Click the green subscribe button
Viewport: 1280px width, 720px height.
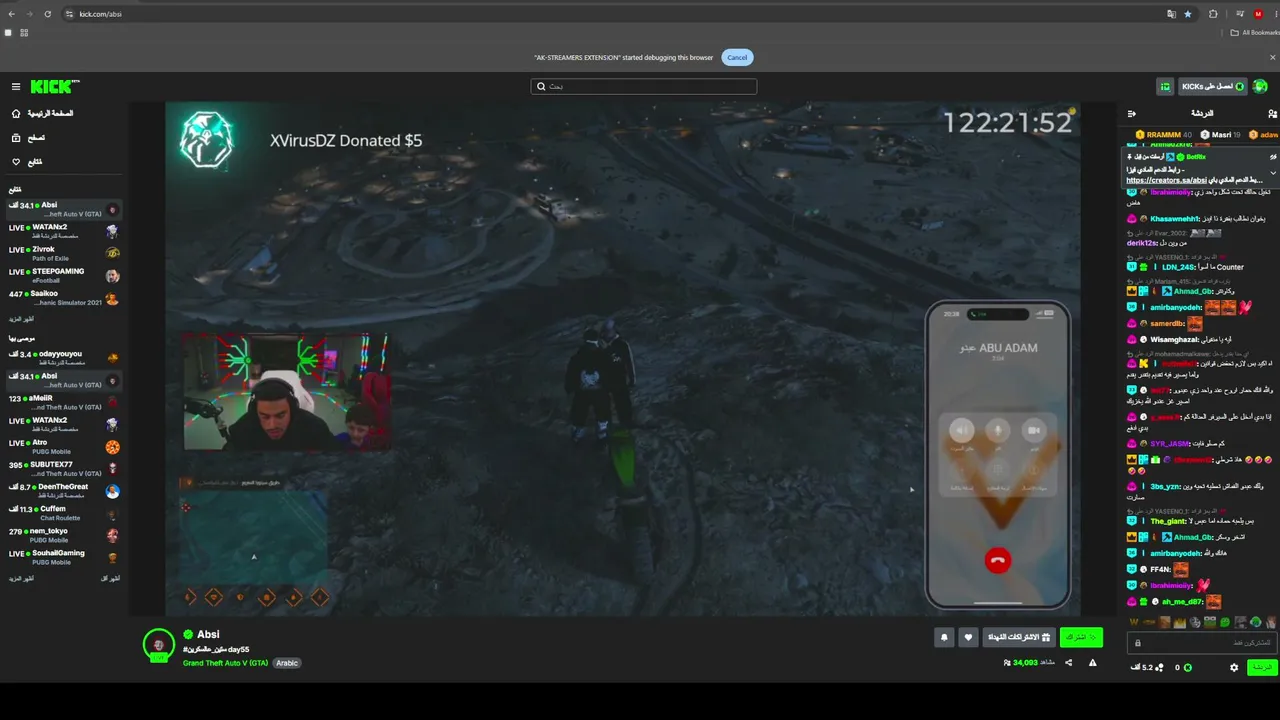pyautogui.click(x=1081, y=637)
